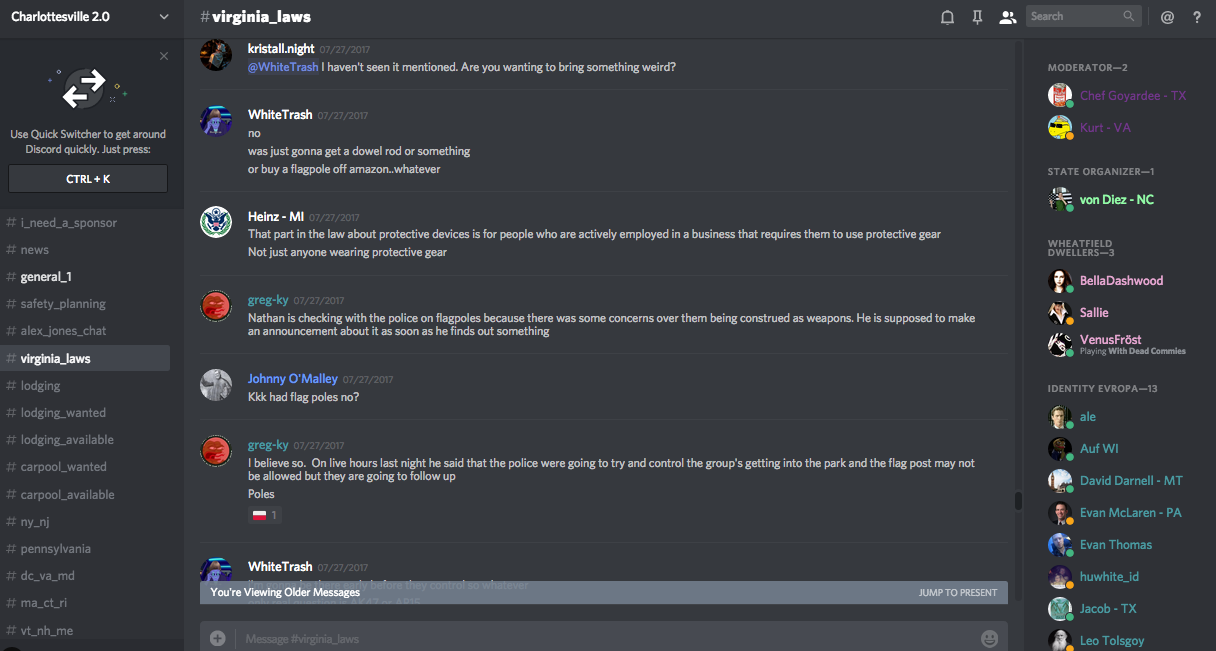Show pinned messages
The image size is (1216, 651).
[977, 17]
